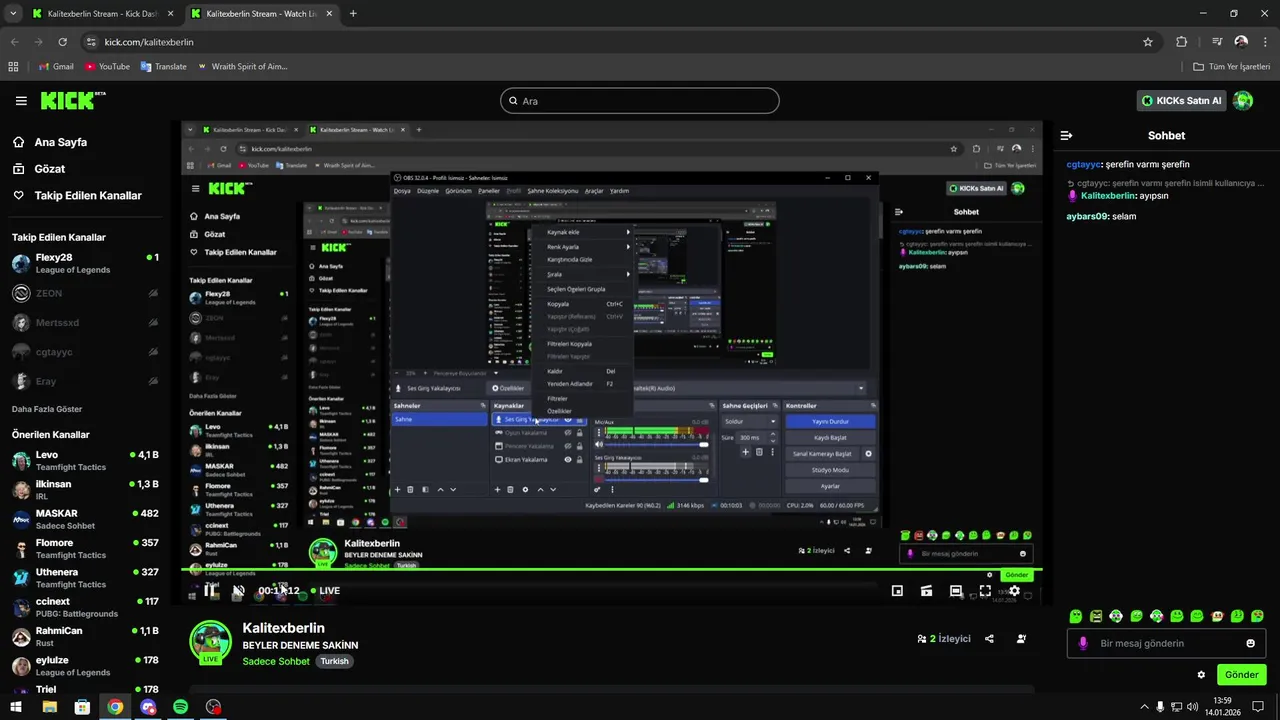Open recommended channel RahmiCan

[x=85, y=637]
